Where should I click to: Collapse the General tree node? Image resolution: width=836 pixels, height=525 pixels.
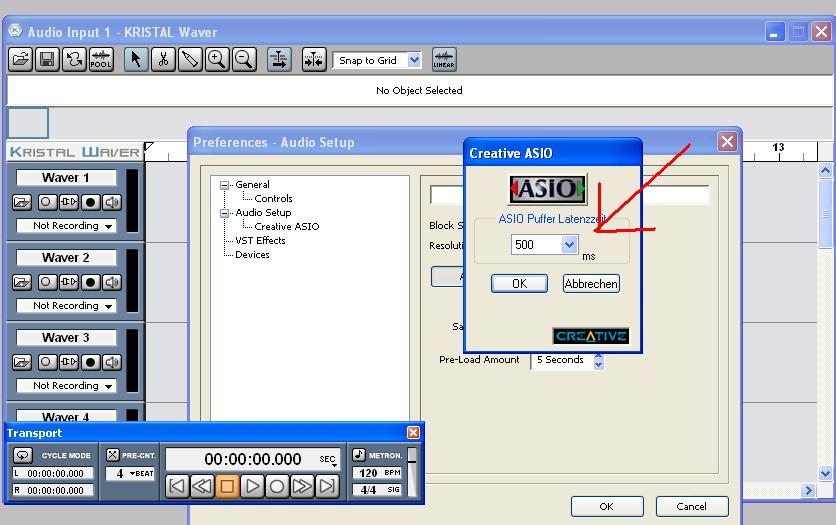224,185
